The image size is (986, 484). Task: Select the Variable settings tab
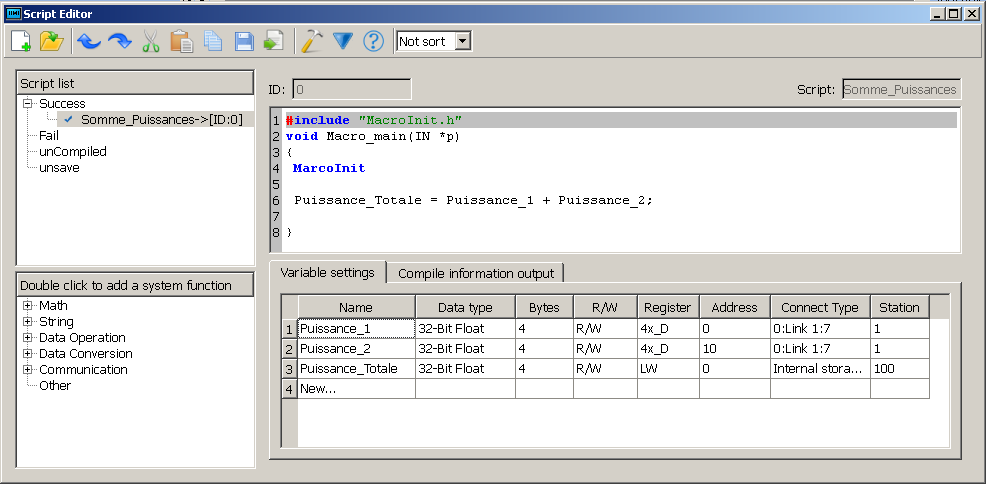(327, 273)
